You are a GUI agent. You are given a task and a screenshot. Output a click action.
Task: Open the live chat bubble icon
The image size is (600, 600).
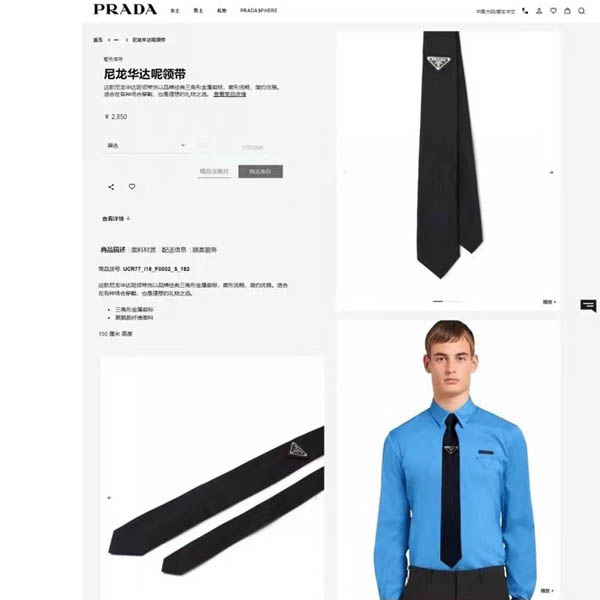coord(589,306)
